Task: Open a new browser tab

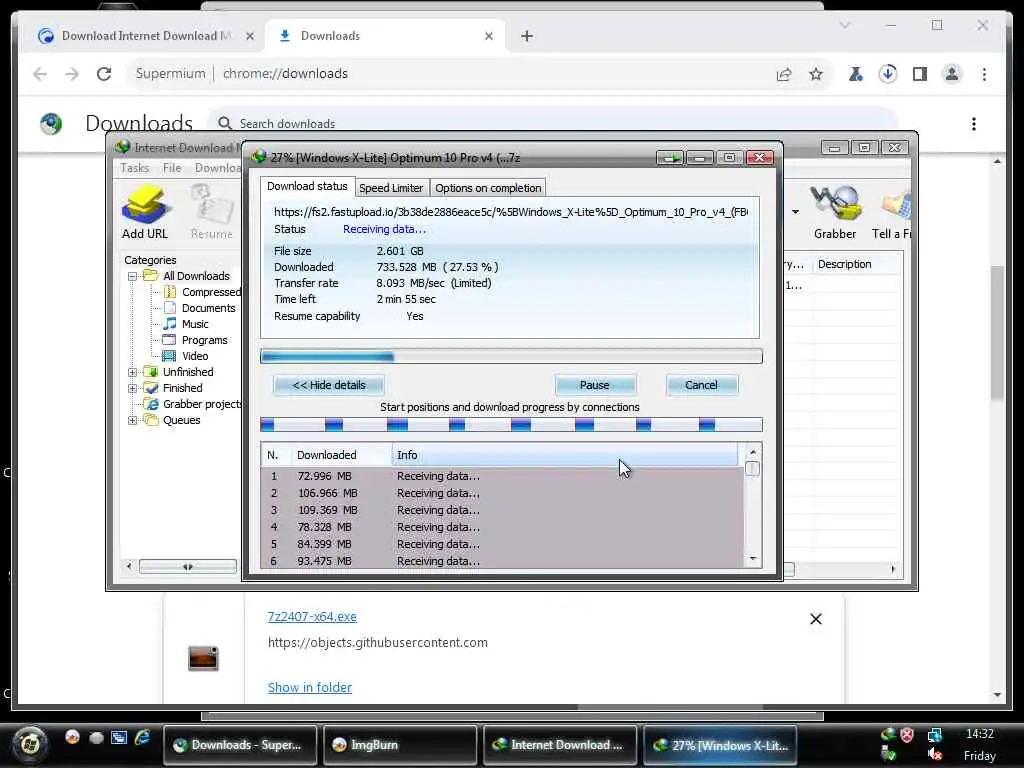Action: click(527, 36)
